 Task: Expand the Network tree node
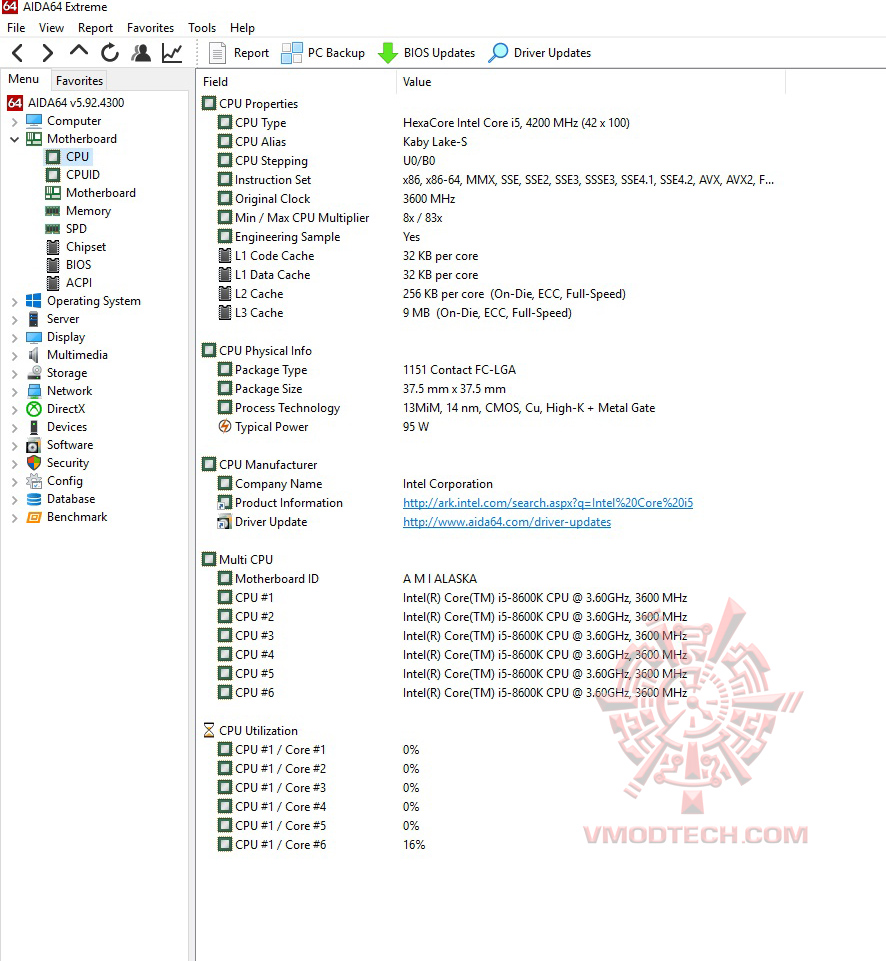pos(15,391)
